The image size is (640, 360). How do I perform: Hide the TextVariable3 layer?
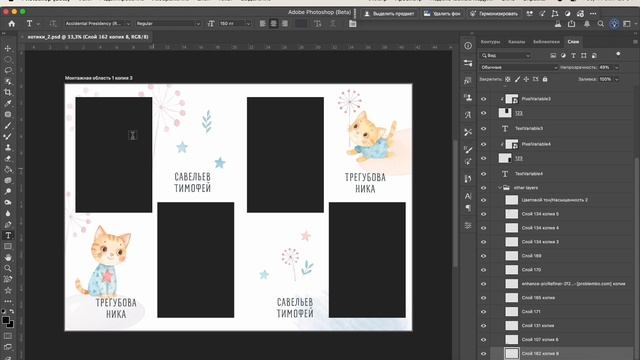tap(484, 129)
